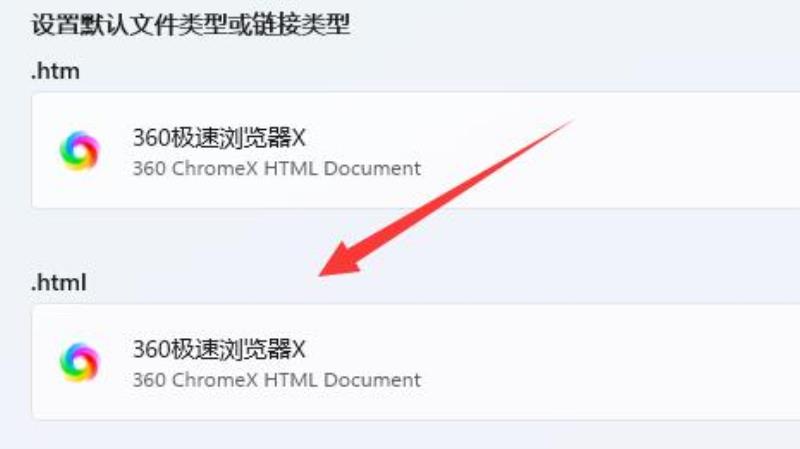The width and height of the screenshot is (800, 449).
Task: Click 360 ChromeX HTML Document under .htm
Action: coord(277,168)
